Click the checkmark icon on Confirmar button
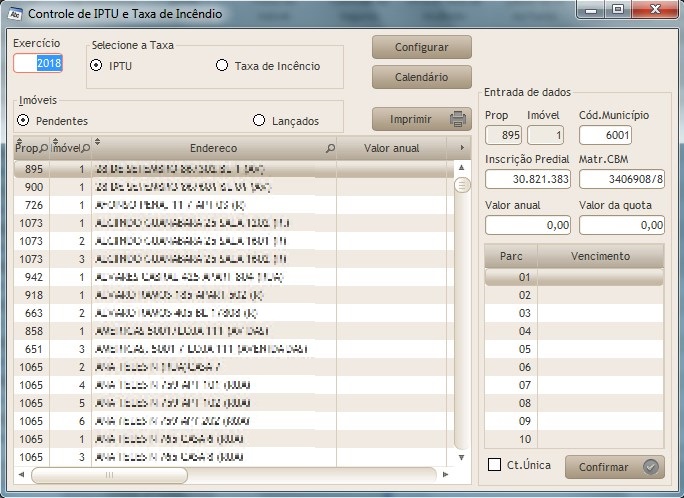Image resolution: width=684 pixels, height=498 pixels. (651, 467)
